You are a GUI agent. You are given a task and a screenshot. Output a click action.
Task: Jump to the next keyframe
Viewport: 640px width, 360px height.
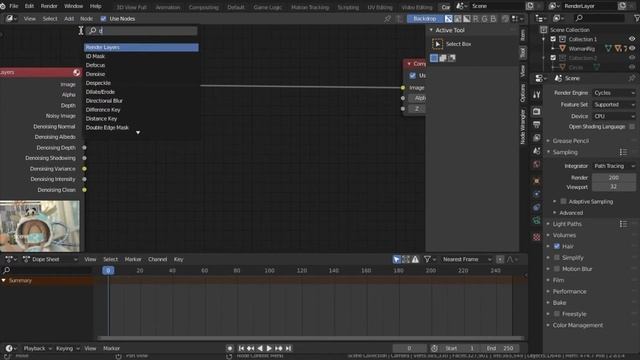click(279, 348)
